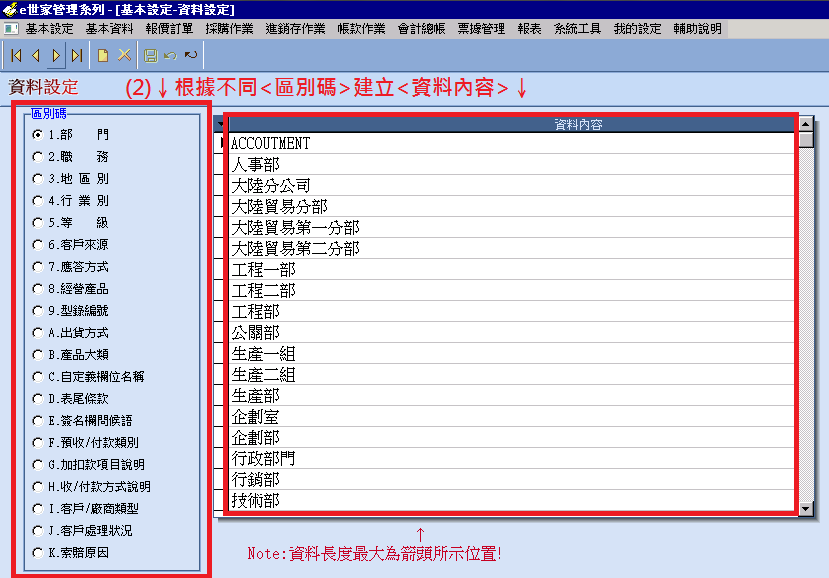The width and height of the screenshot is (829, 578).
Task: Click the delete X icon
Action: coord(124,55)
